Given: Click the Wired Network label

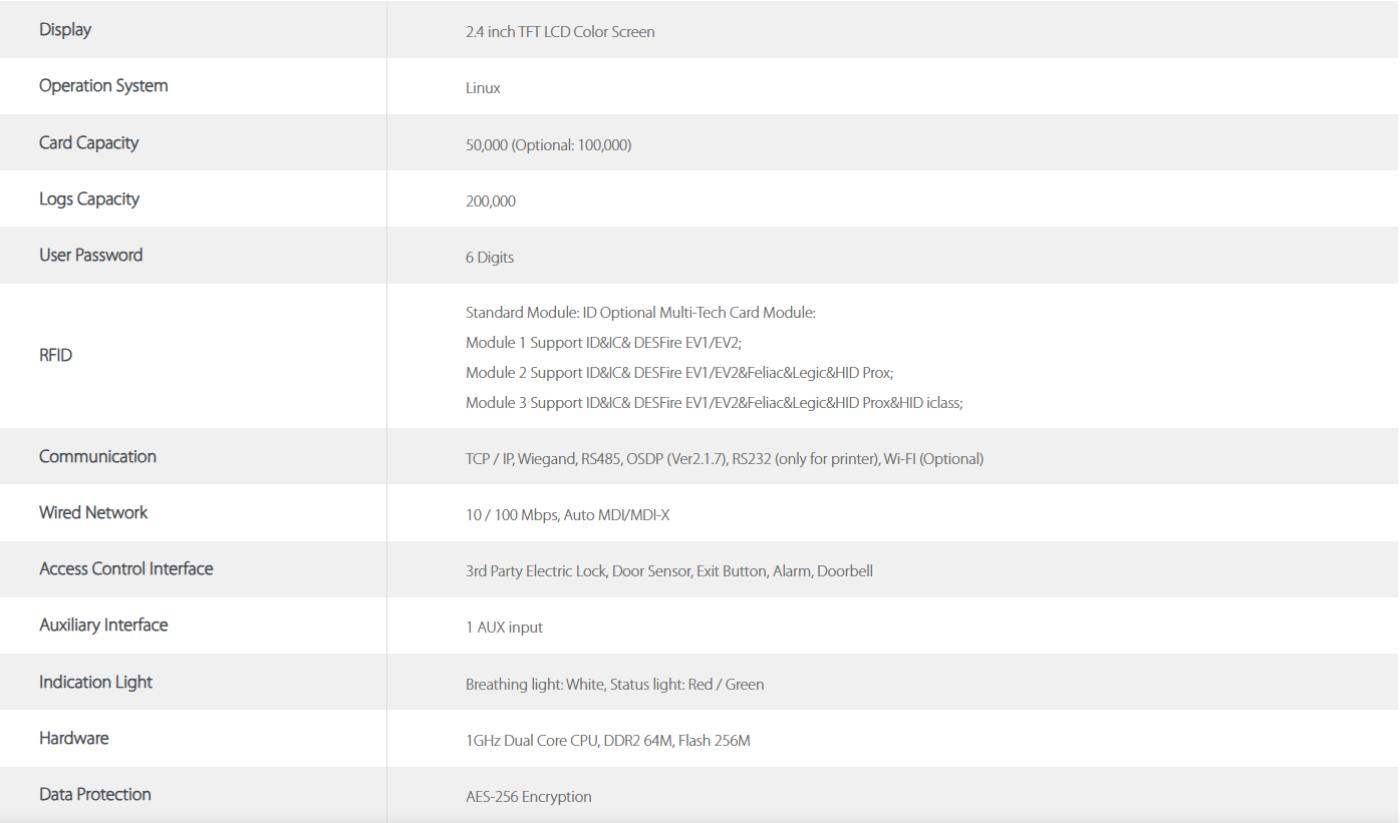Looking at the screenshot, I should [x=93, y=512].
